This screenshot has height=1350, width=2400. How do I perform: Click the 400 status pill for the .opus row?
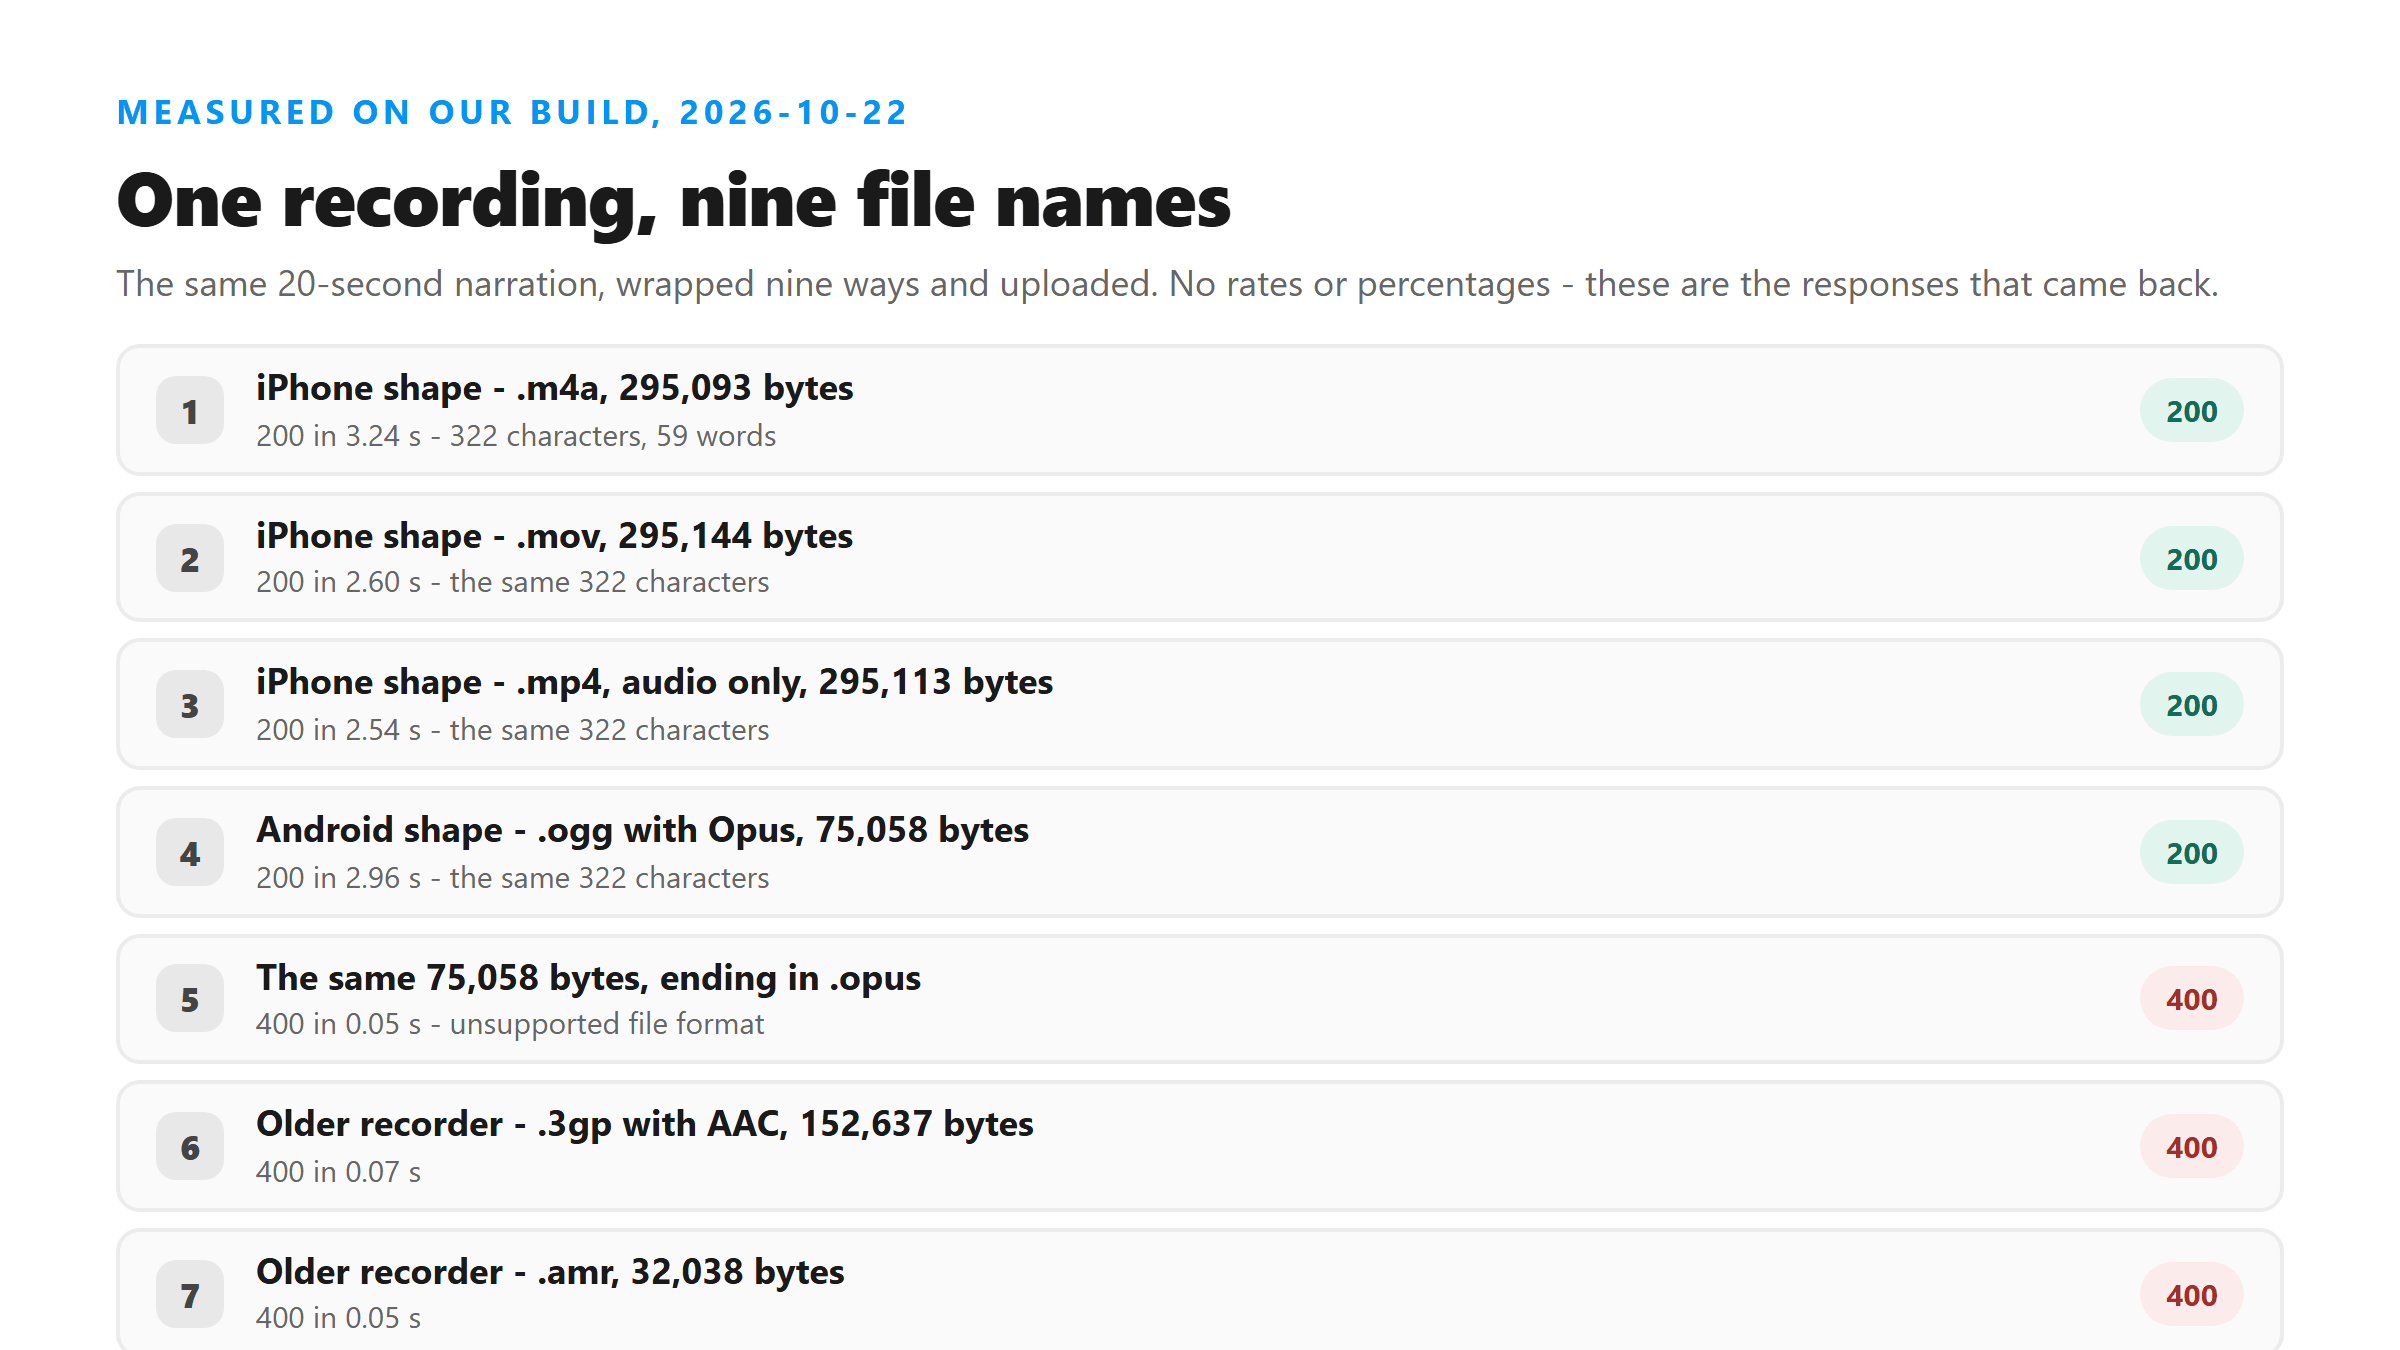tap(2191, 999)
